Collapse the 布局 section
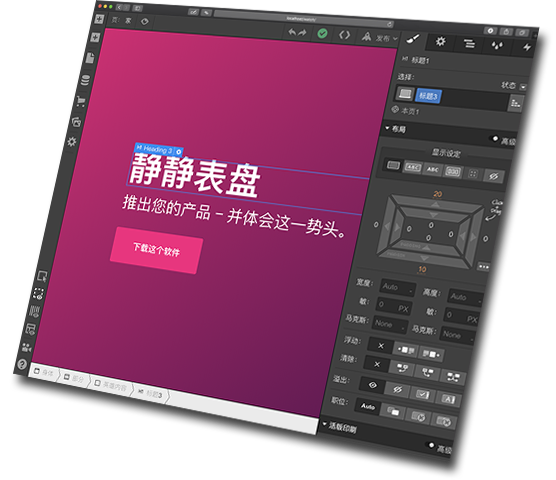Viewport: 556px width, 480px height. (x=396, y=129)
